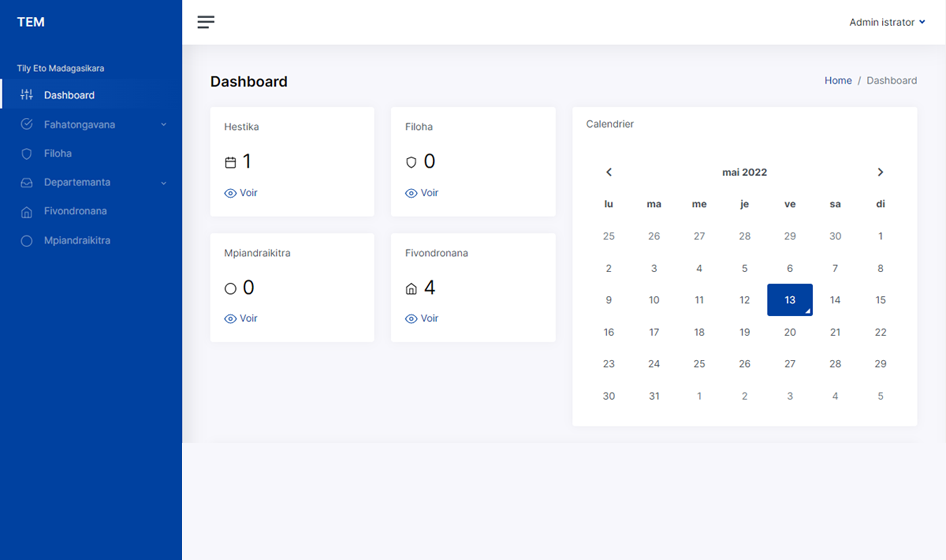Go to next month in calendar
Viewport: 946px width, 560px height.
pos(880,172)
